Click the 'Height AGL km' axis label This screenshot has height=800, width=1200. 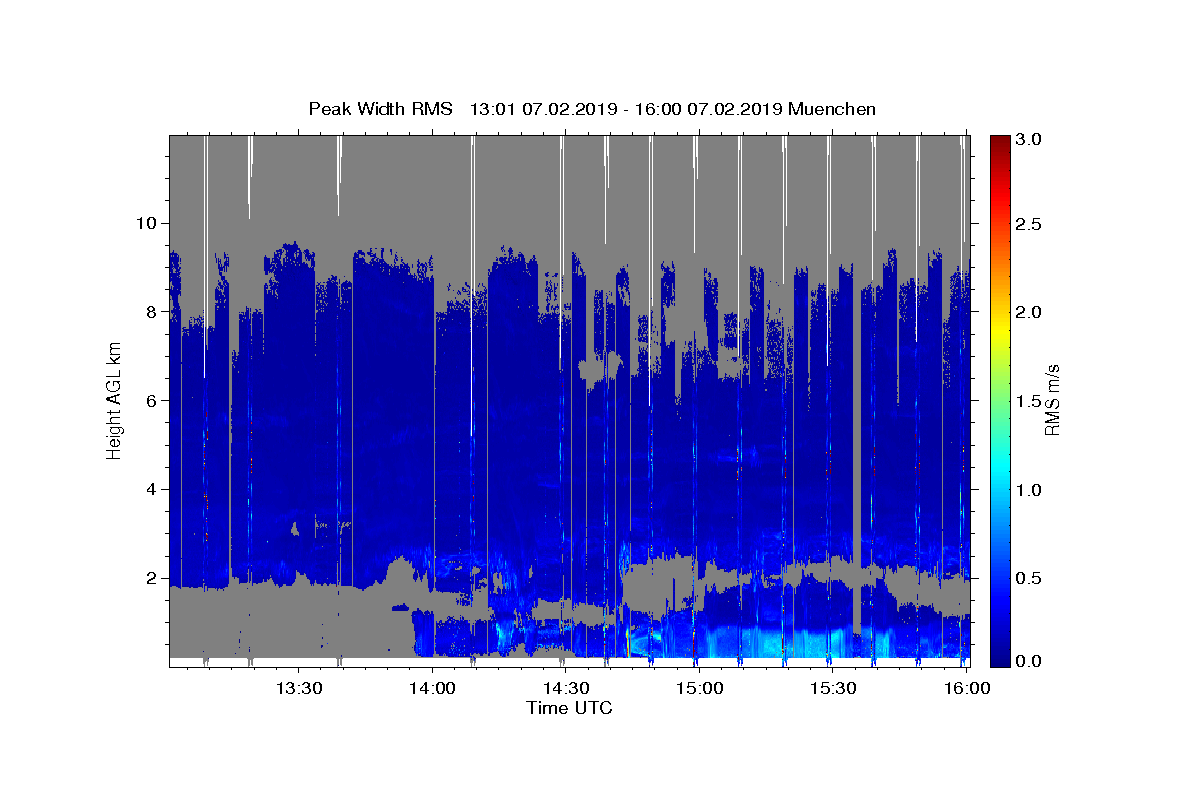point(115,400)
